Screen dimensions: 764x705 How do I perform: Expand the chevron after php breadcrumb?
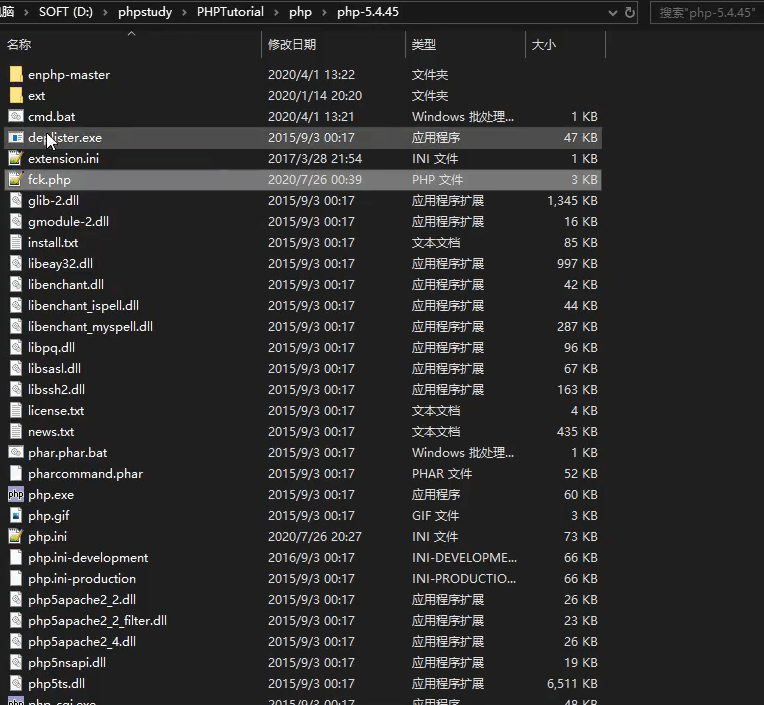324,12
